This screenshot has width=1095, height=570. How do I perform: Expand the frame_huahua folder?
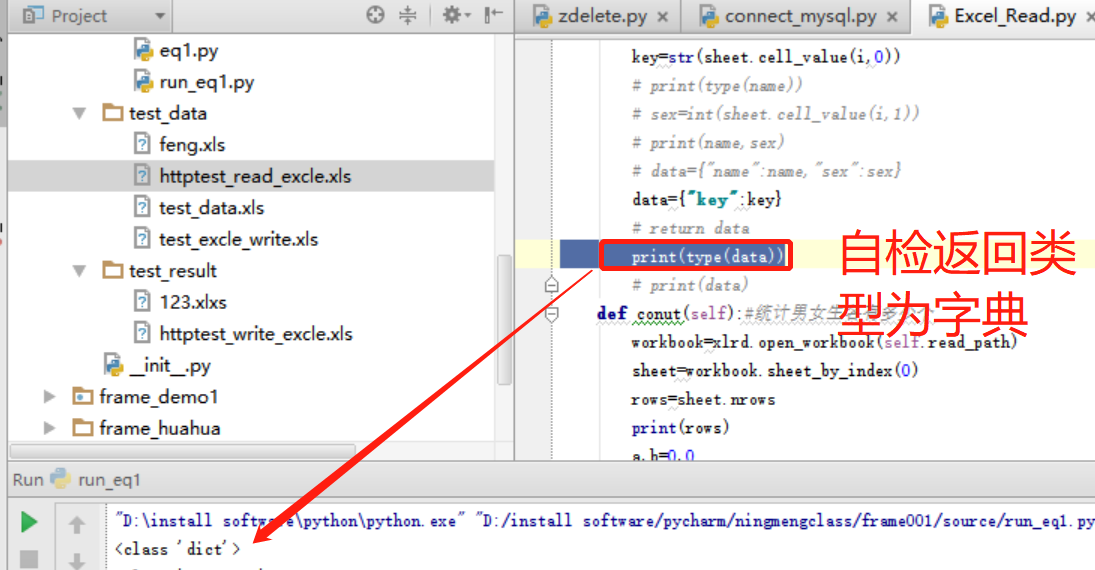[x=50, y=428]
